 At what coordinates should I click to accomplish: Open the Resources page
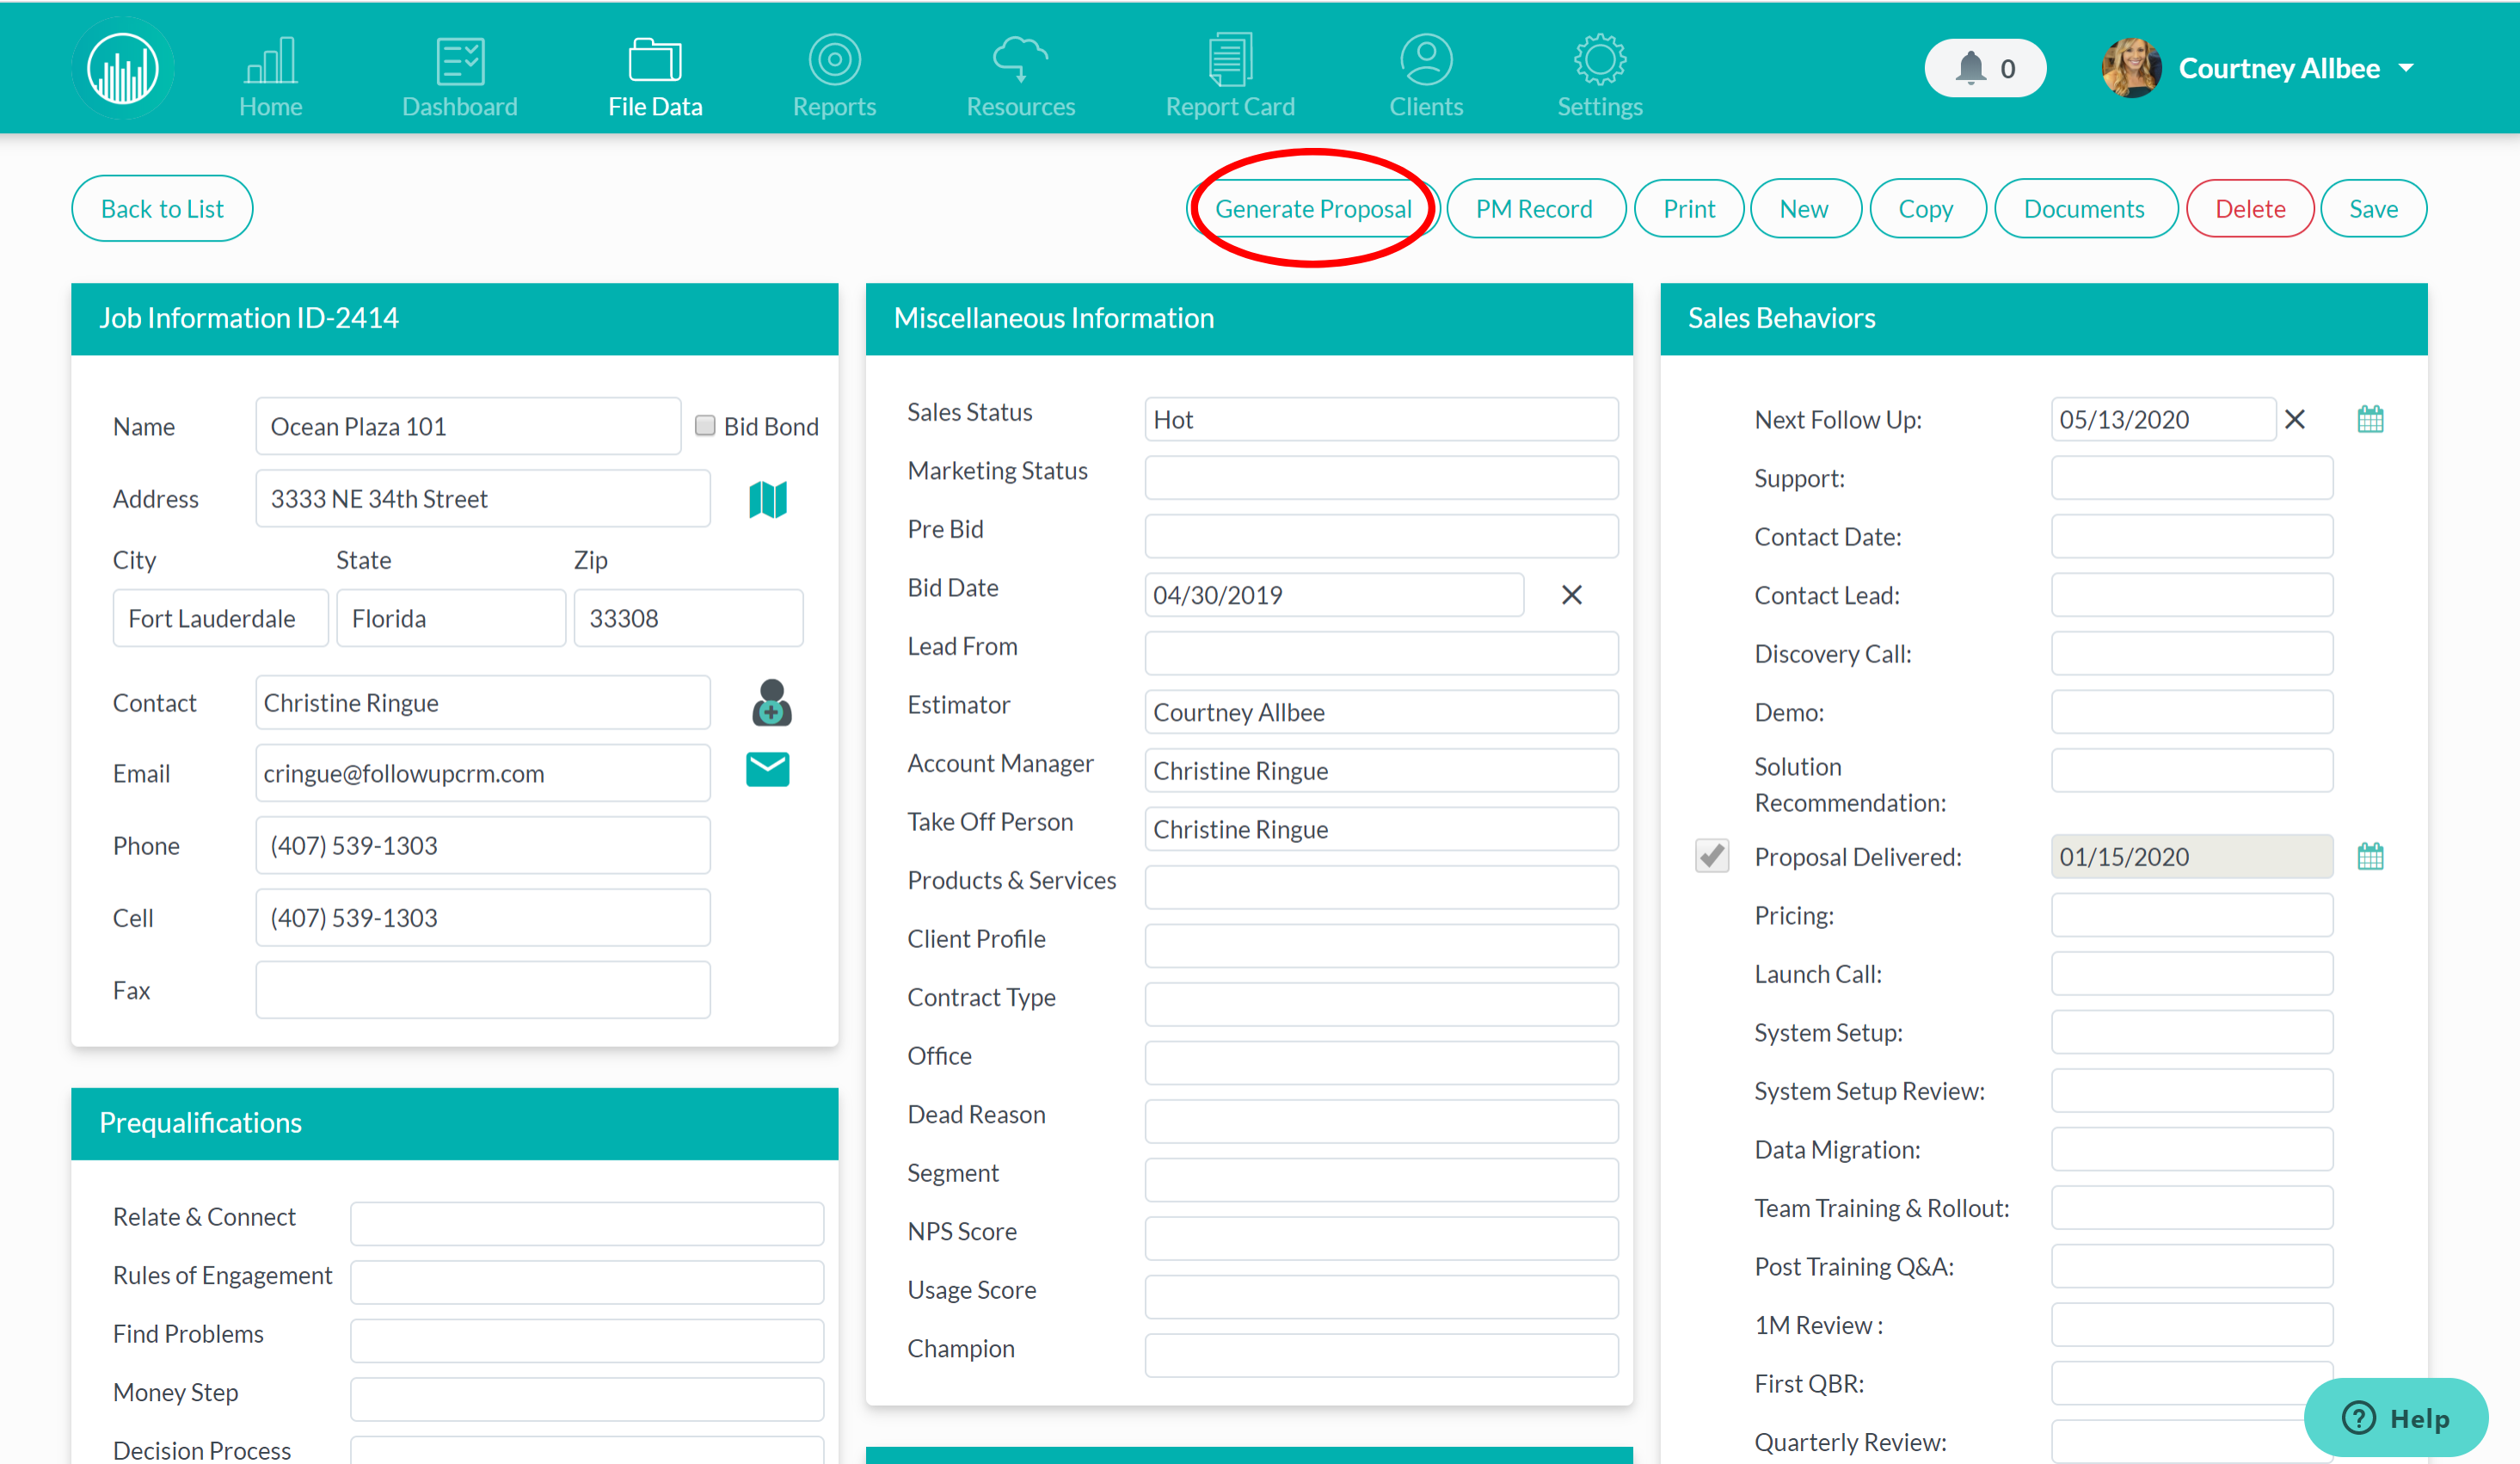click(1020, 76)
